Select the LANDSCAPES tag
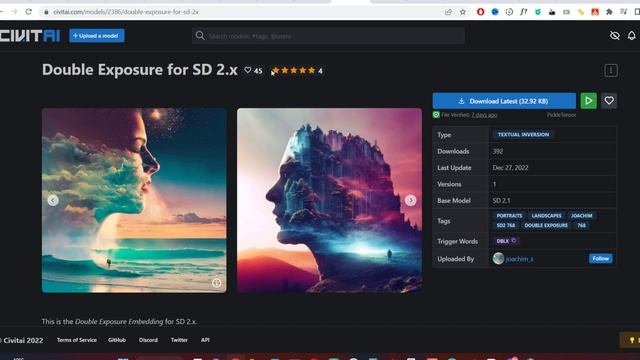The width and height of the screenshot is (640, 360). tap(546, 216)
